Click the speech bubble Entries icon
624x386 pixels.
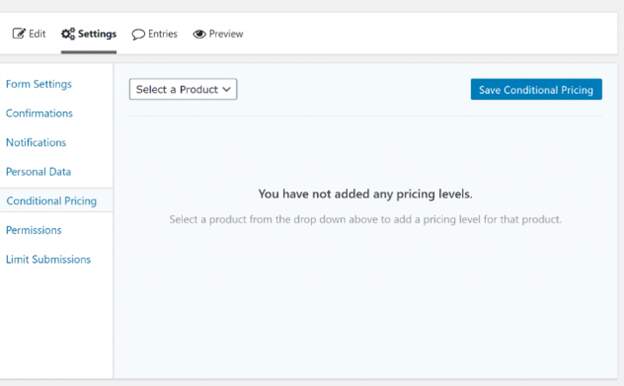coord(138,34)
